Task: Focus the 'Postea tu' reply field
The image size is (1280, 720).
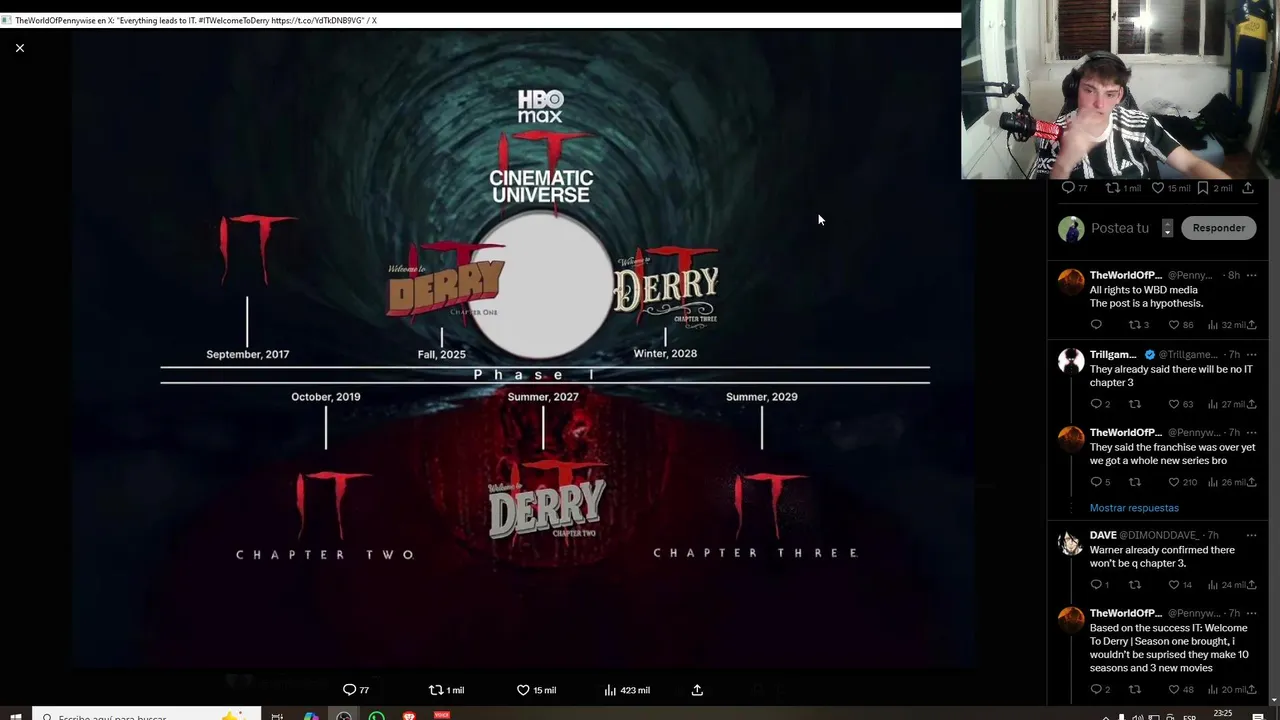Action: (x=1120, y=228)
